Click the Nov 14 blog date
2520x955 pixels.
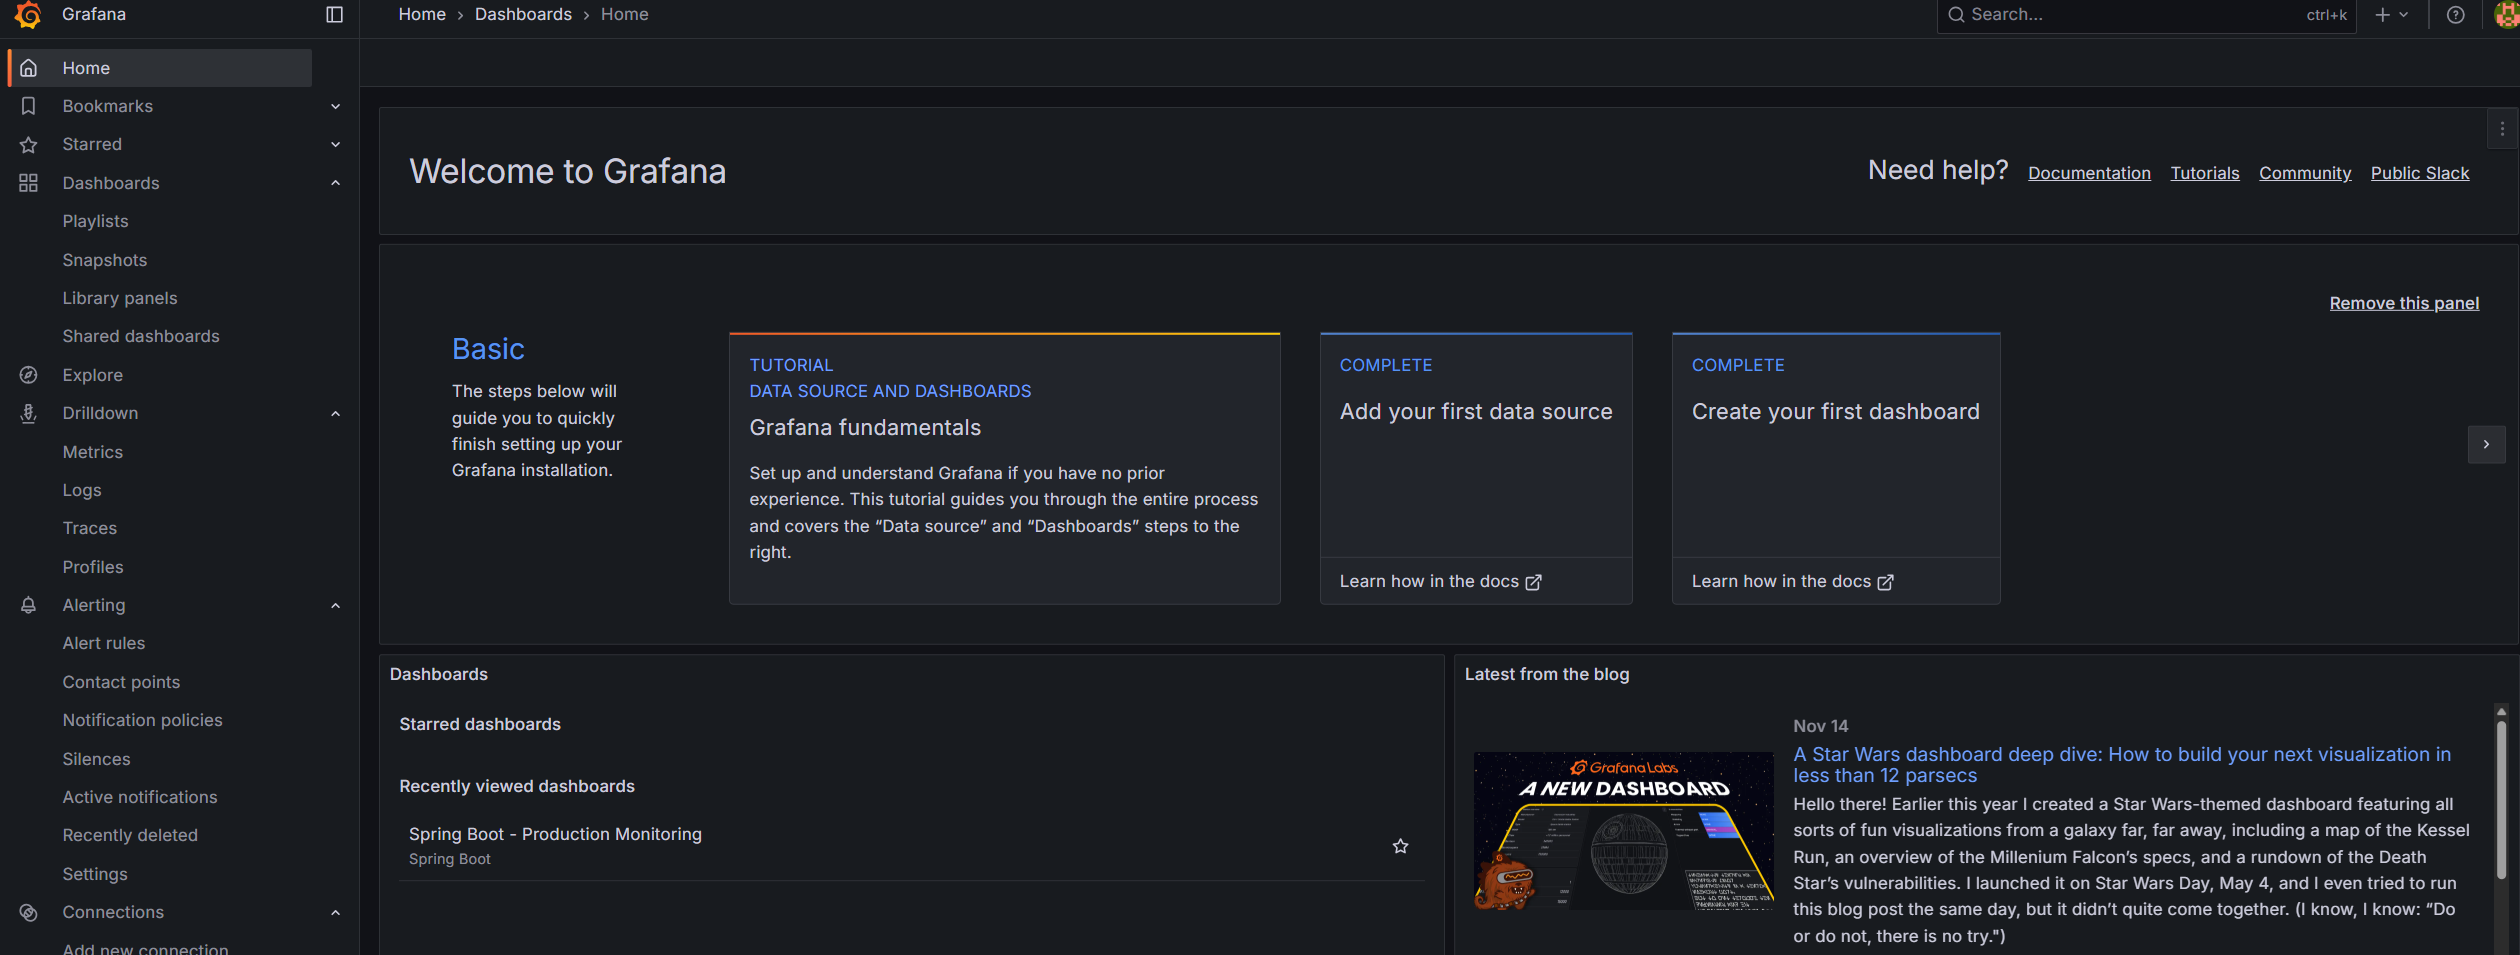point(1820,726)
